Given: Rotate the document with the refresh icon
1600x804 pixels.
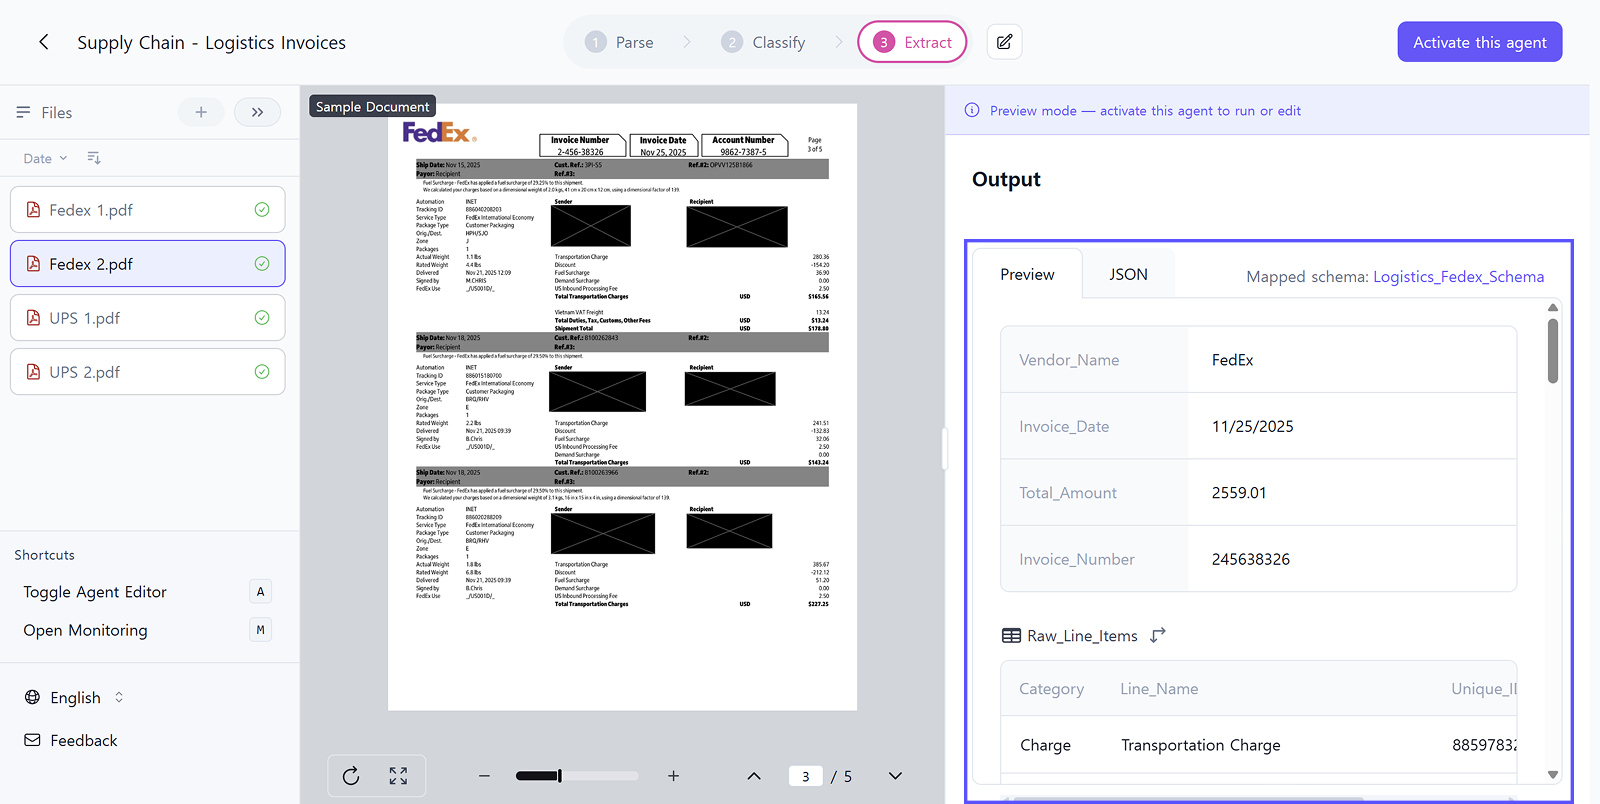Looking at the screenshot, I should [x=351, y=776].
